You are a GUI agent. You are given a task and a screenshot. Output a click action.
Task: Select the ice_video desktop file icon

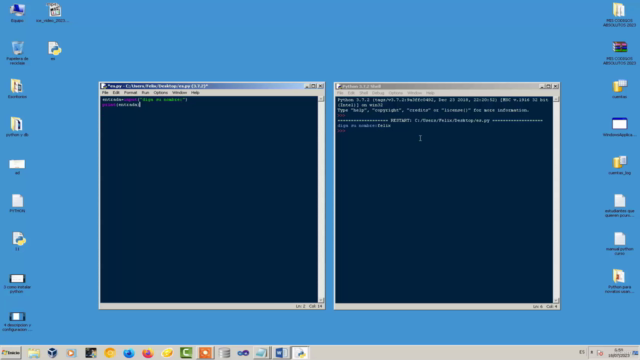click(53, 13)
